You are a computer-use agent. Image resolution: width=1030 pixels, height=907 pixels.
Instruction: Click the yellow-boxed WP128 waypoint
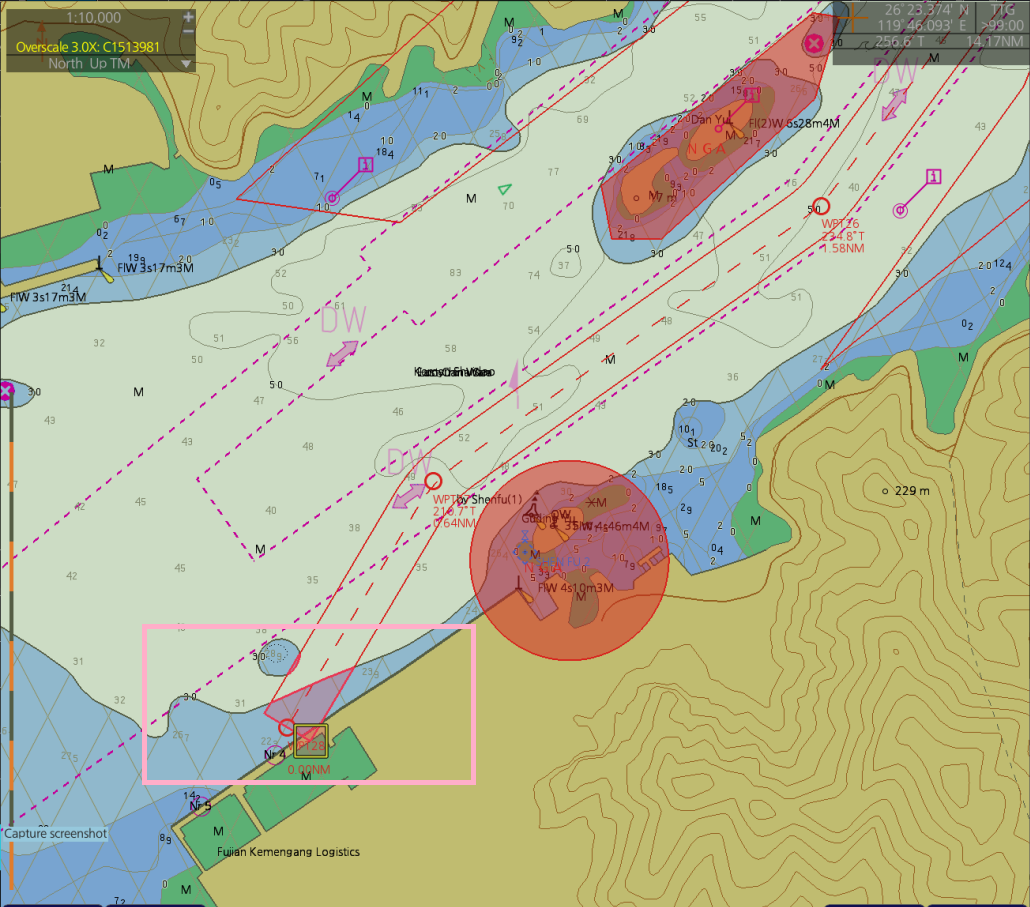pyautogui.click(x=310, y=740)
